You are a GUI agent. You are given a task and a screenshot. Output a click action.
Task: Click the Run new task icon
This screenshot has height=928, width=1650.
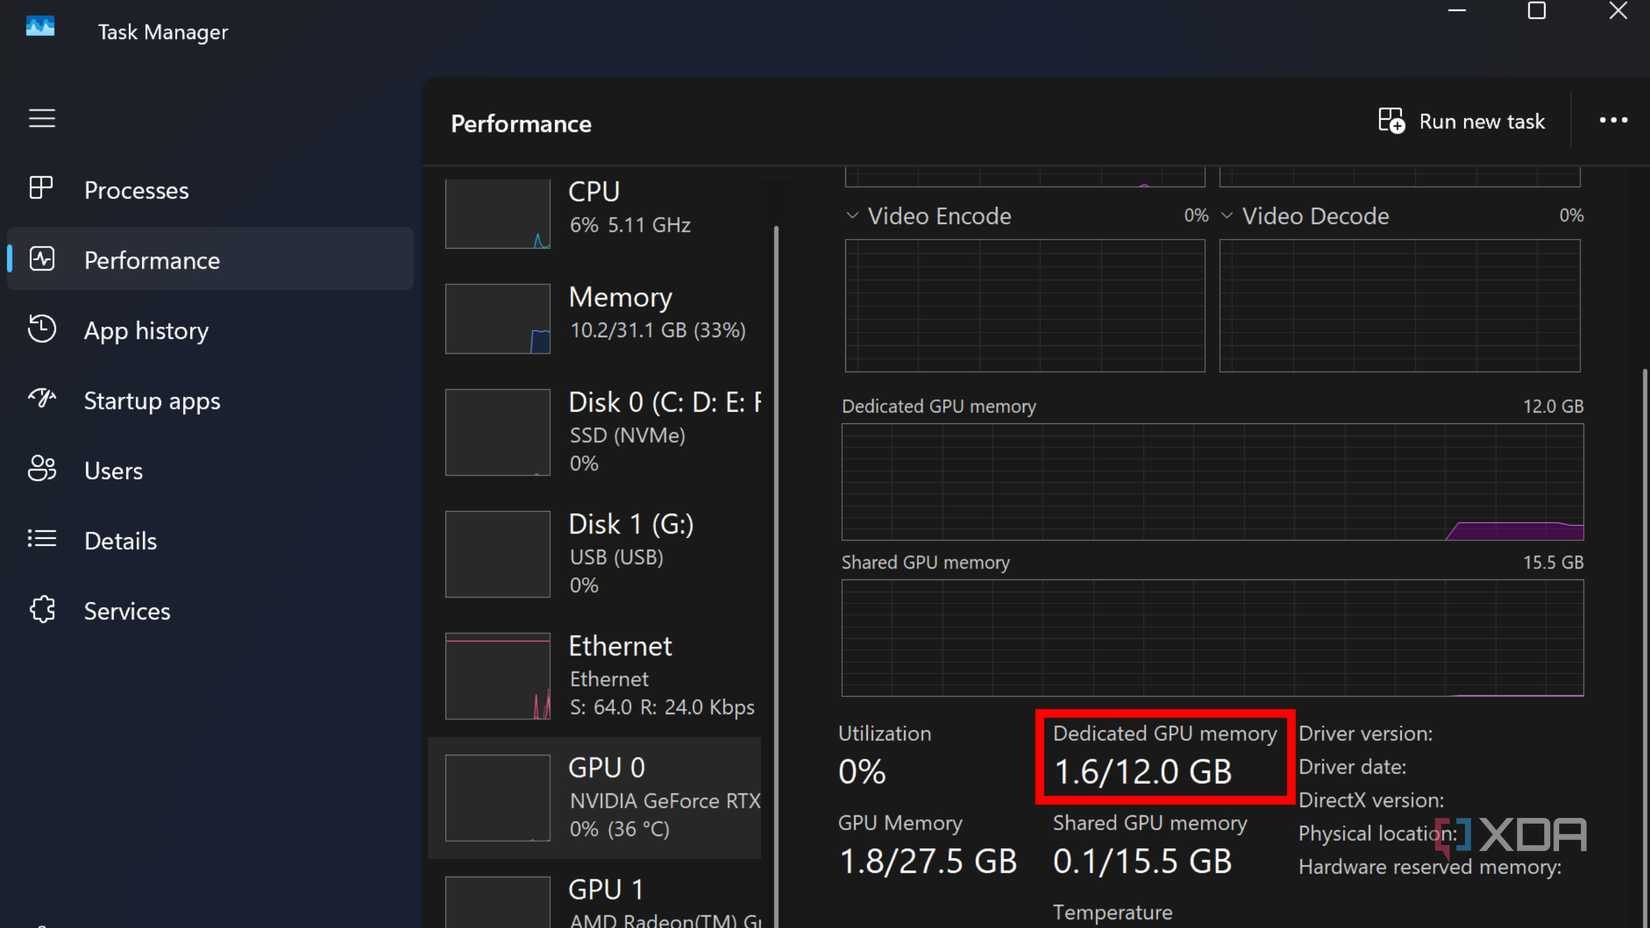point(1392,121)
